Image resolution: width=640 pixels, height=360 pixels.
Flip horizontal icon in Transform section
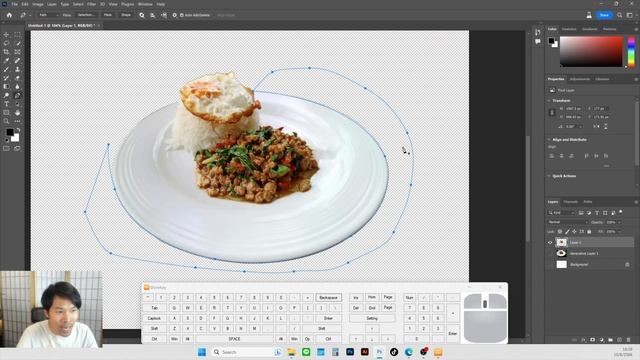596,127
